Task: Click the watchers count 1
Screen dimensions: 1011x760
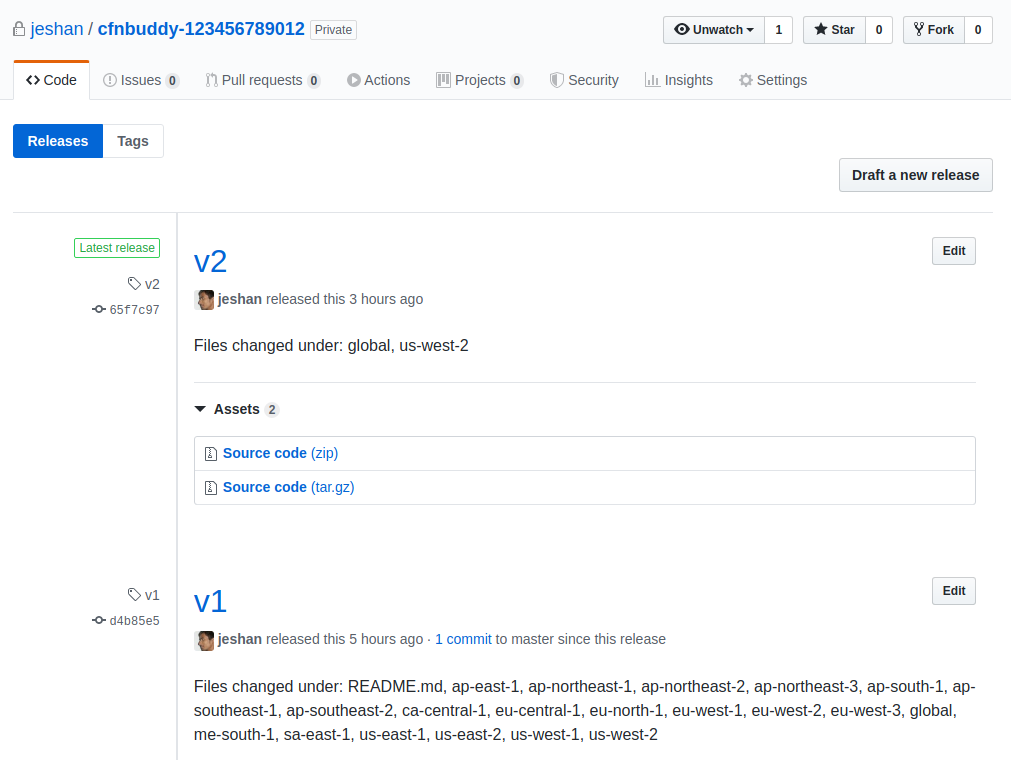Action: point(779,30)
